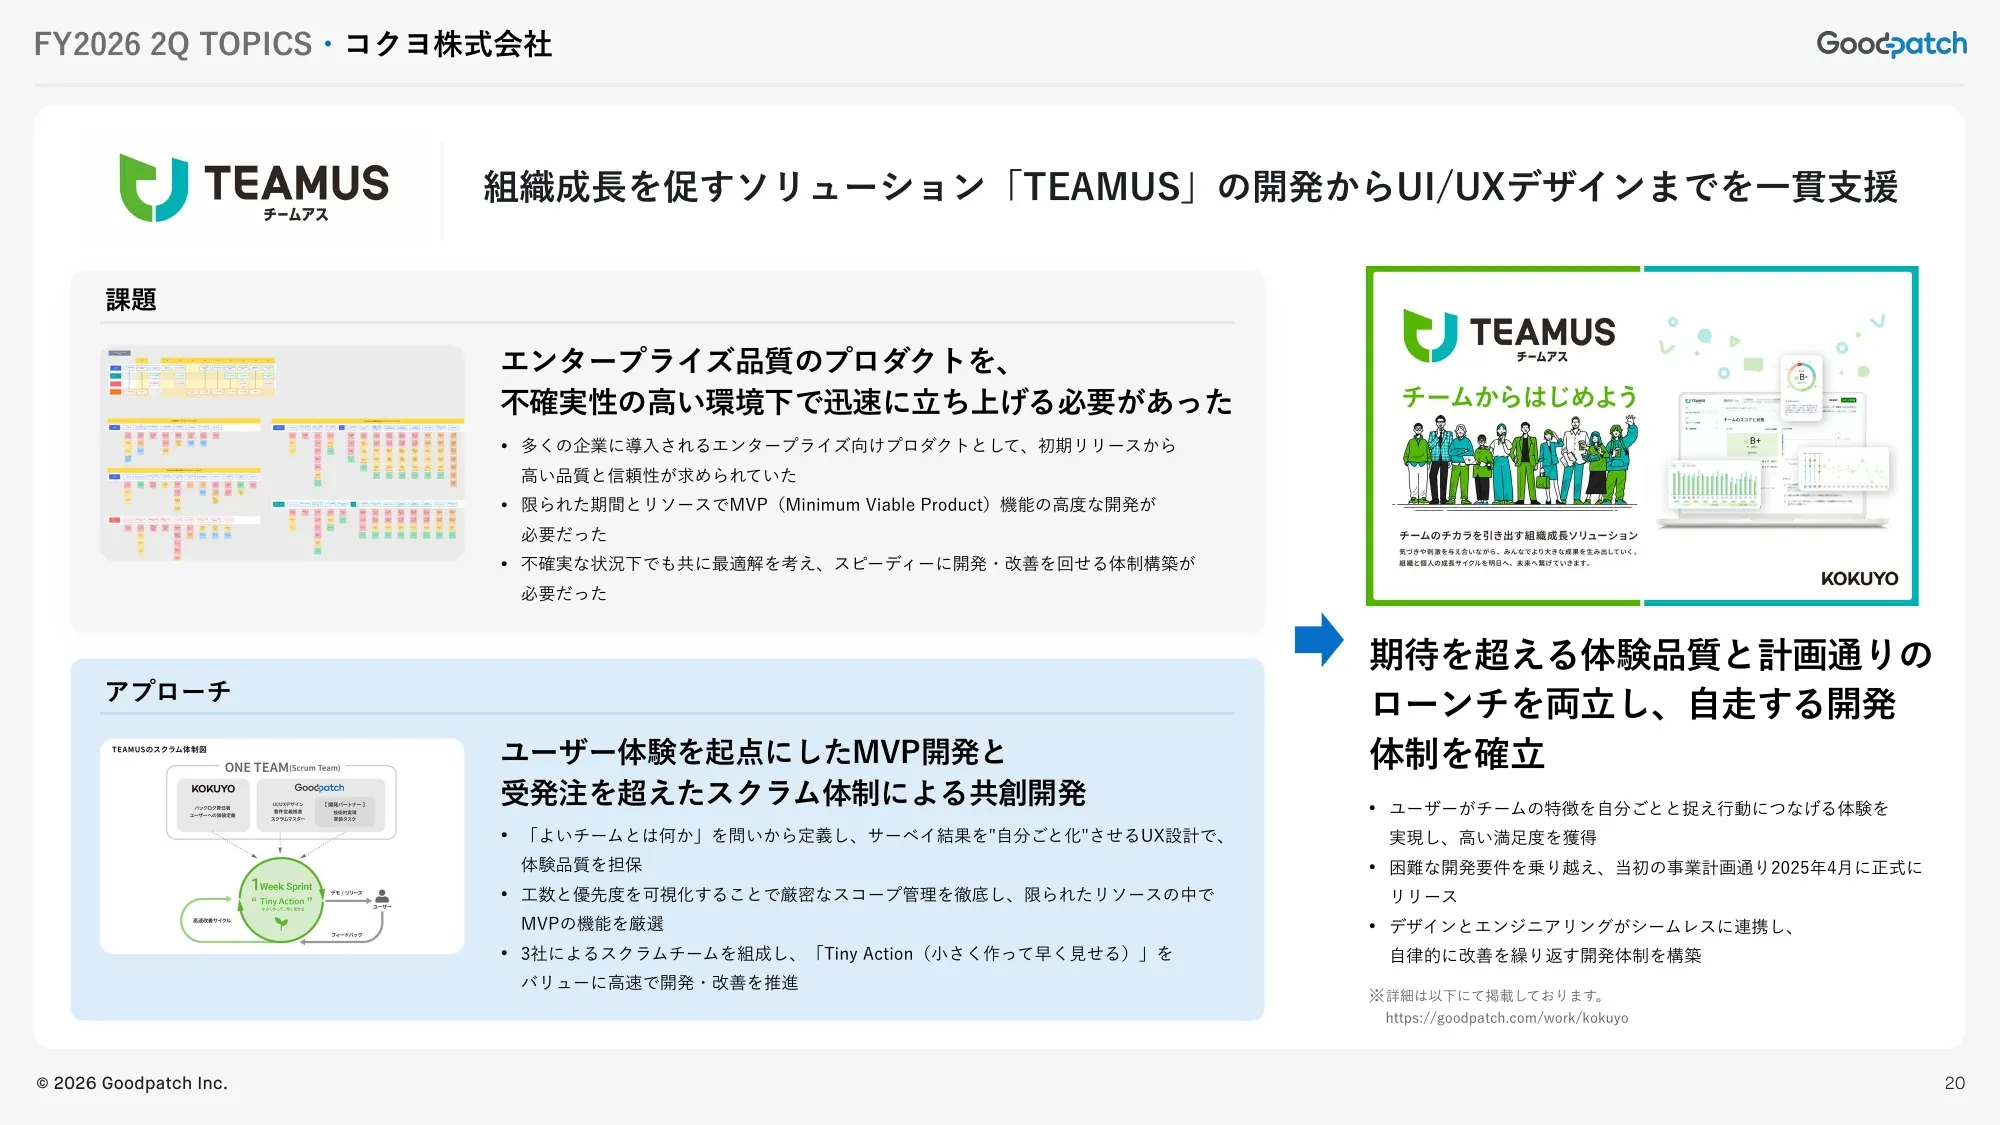The width and height of the screenshot is (2000, 1125).
Task: Open the sticky-note board thumbnail under 課題
Action: [x=282, y=453]
